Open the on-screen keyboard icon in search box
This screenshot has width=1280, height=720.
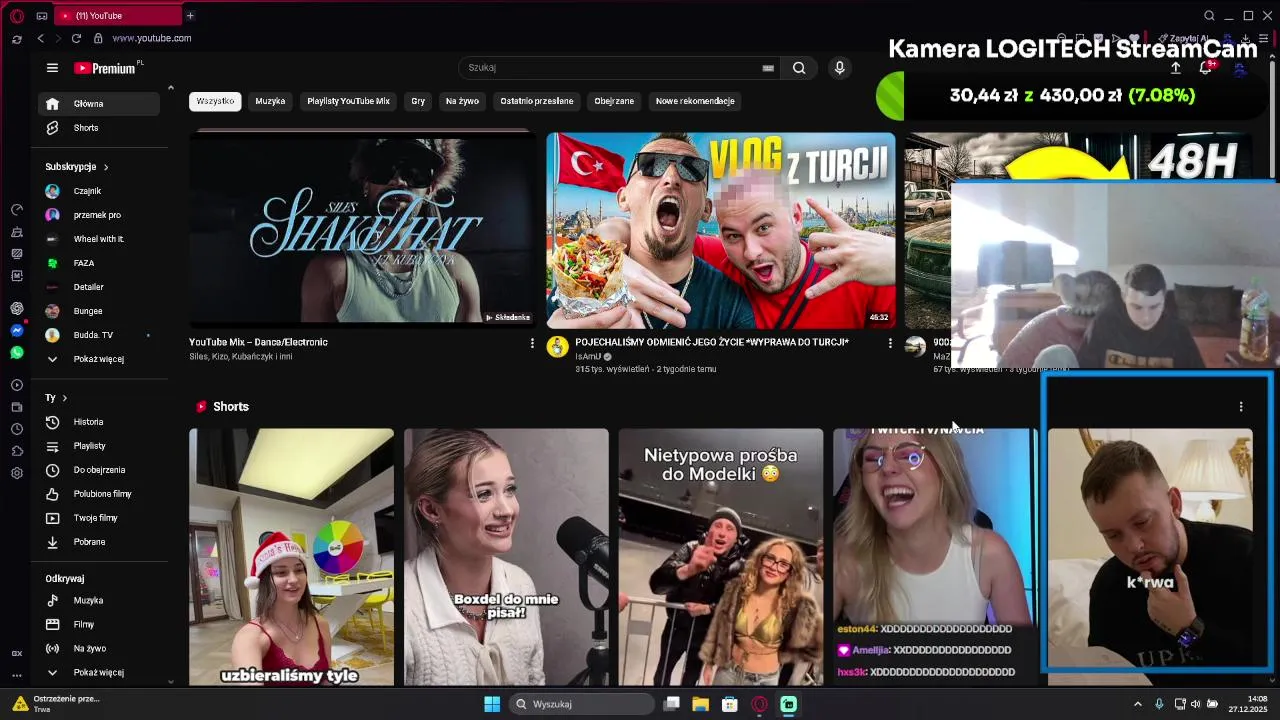tap(768, 68)
